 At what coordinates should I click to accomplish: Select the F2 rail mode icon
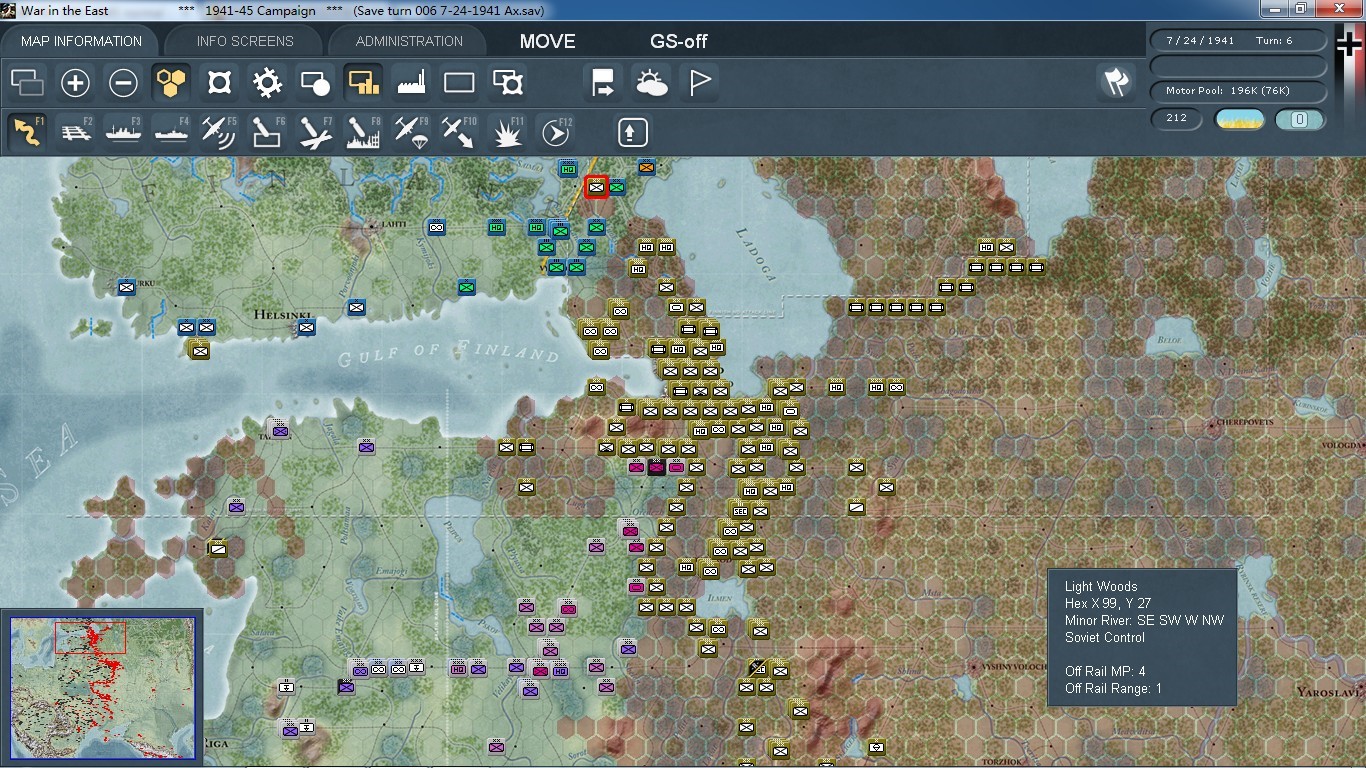75,132
